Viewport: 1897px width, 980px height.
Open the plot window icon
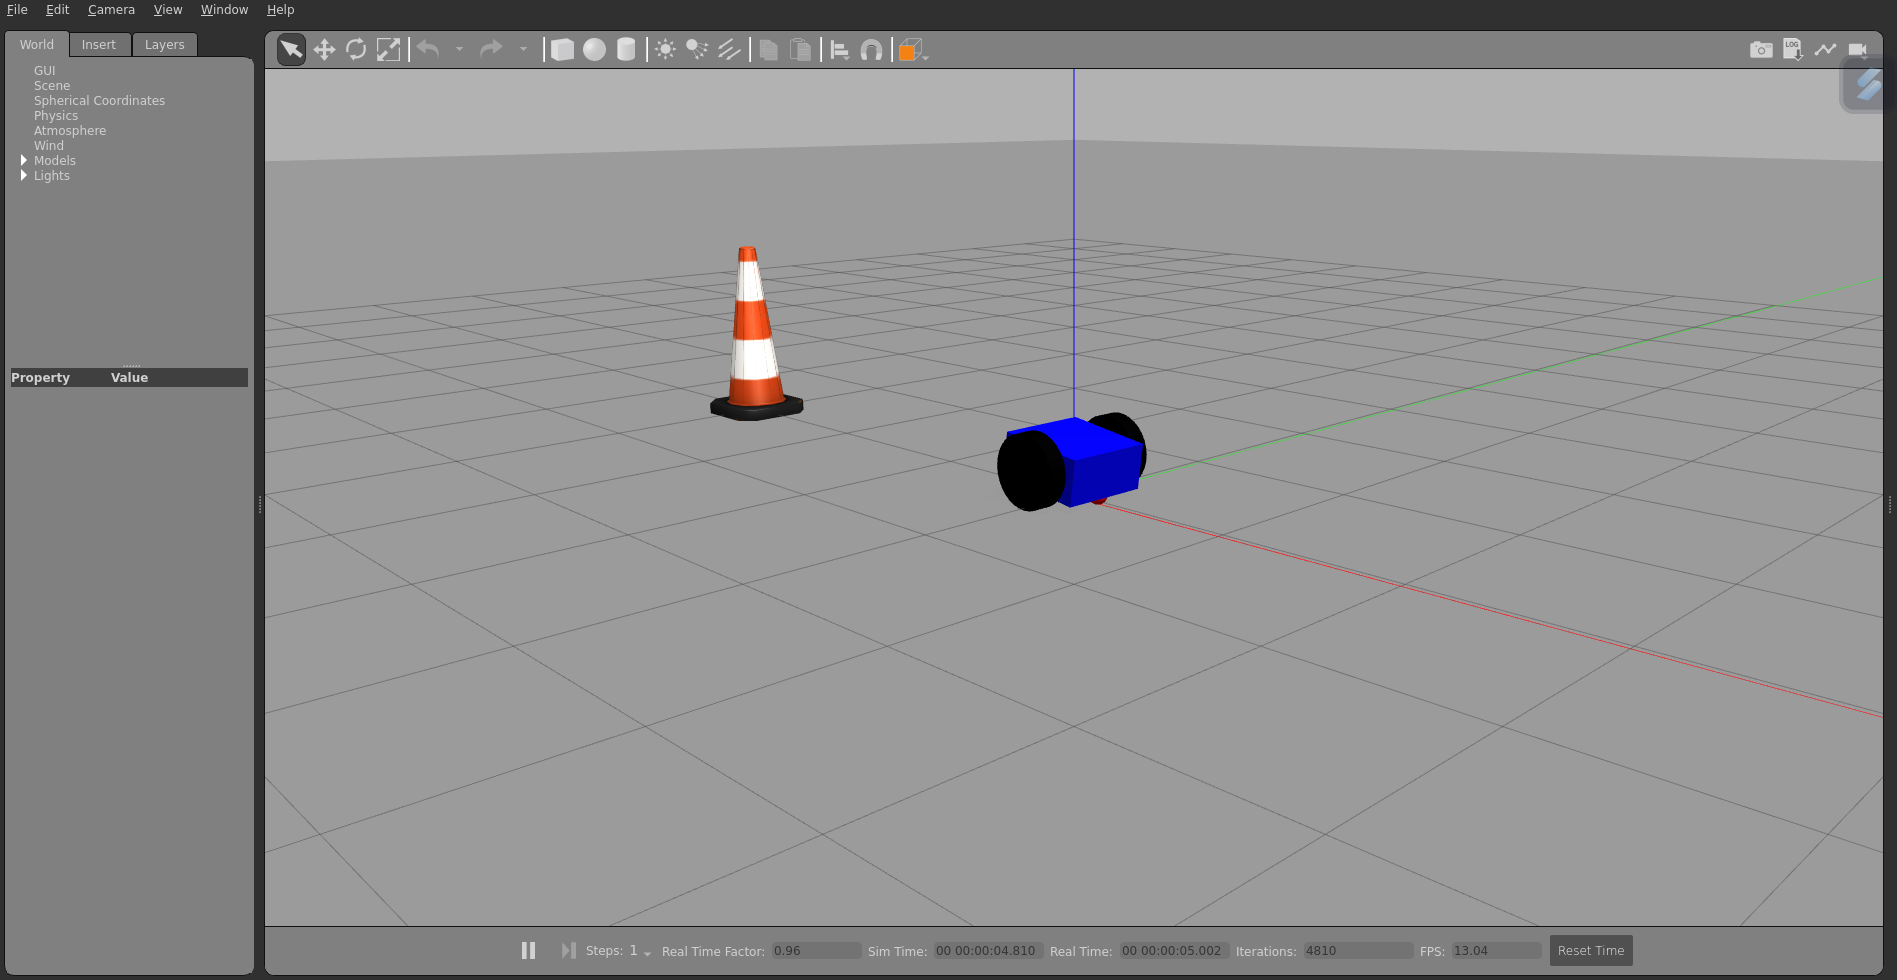click(1825, 49)
